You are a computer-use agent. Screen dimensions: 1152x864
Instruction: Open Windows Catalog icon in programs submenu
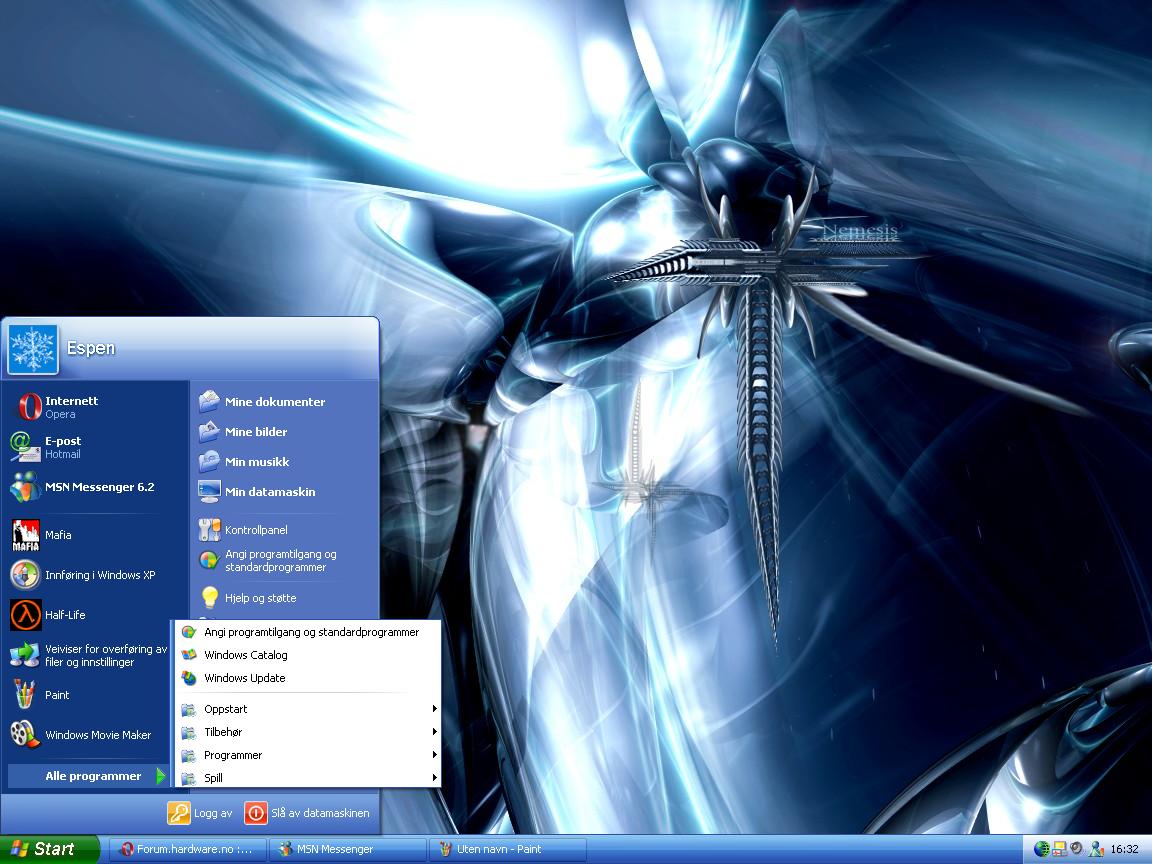click(189, 655)
